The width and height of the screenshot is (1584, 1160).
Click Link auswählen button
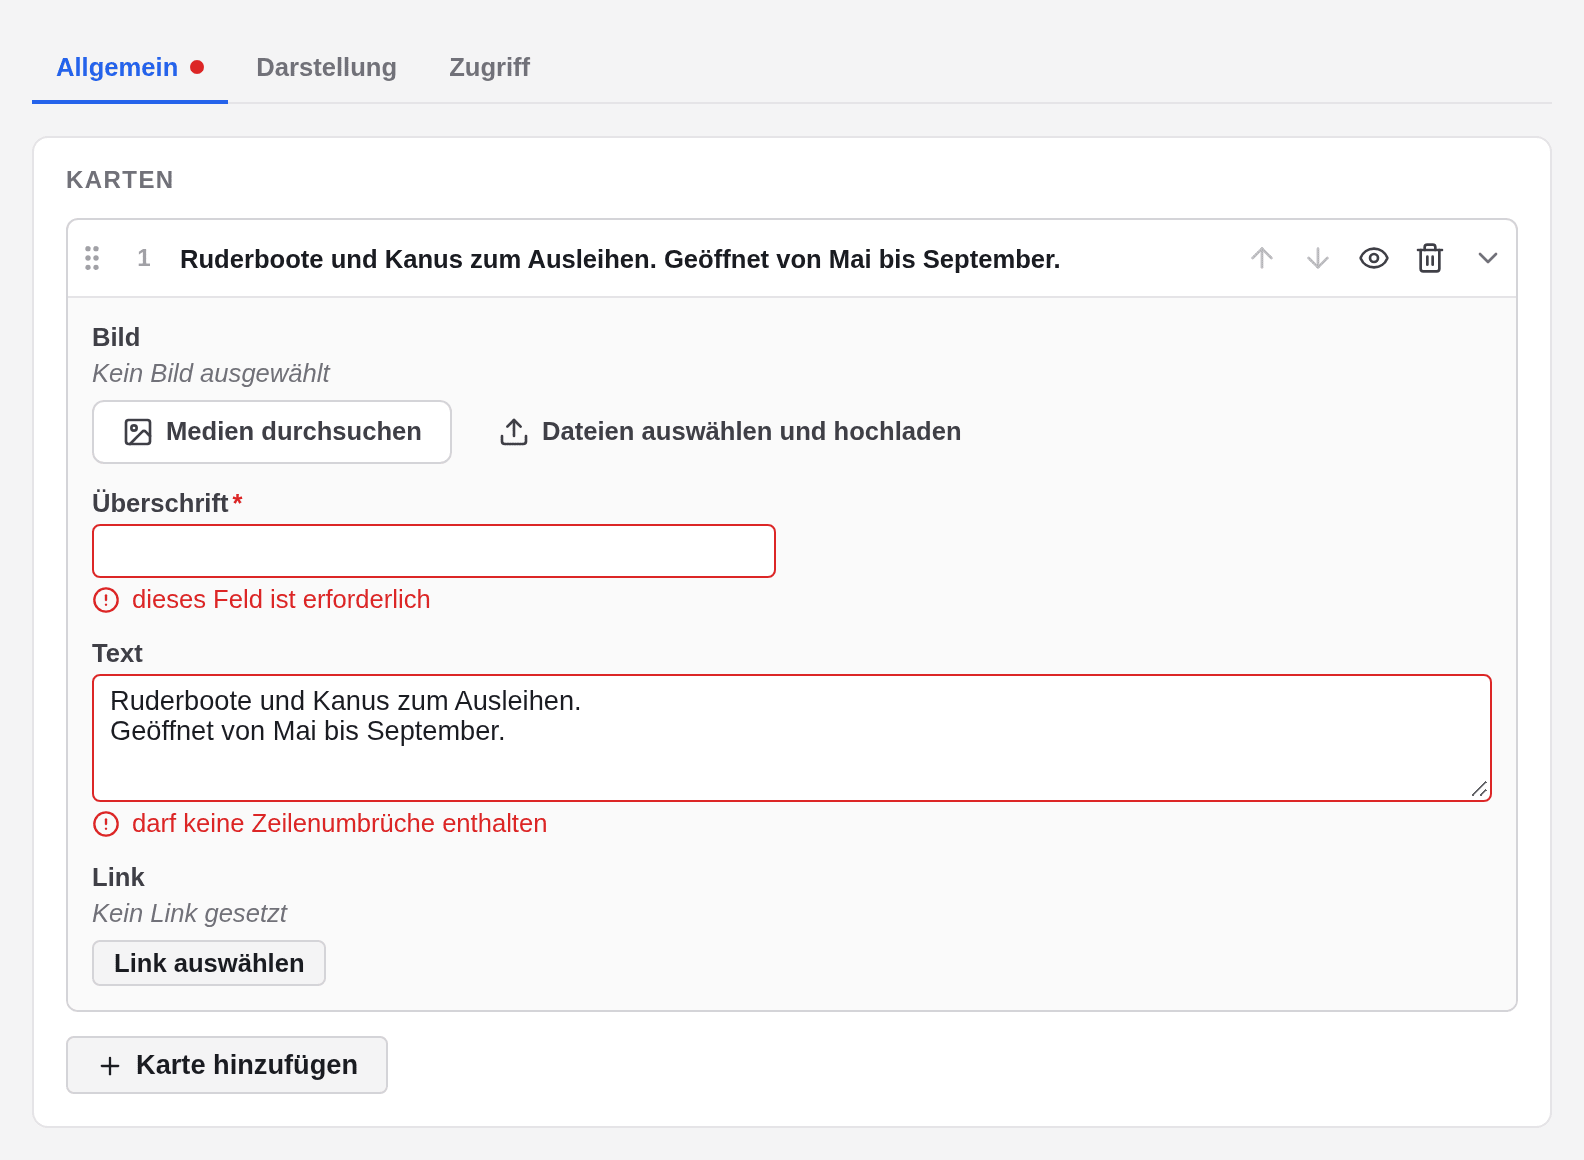(x=209, y=963)
